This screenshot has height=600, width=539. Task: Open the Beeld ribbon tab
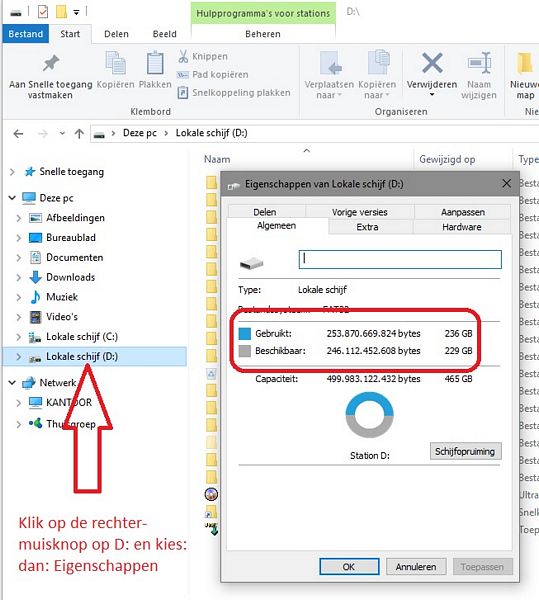[x=164, y=34]
